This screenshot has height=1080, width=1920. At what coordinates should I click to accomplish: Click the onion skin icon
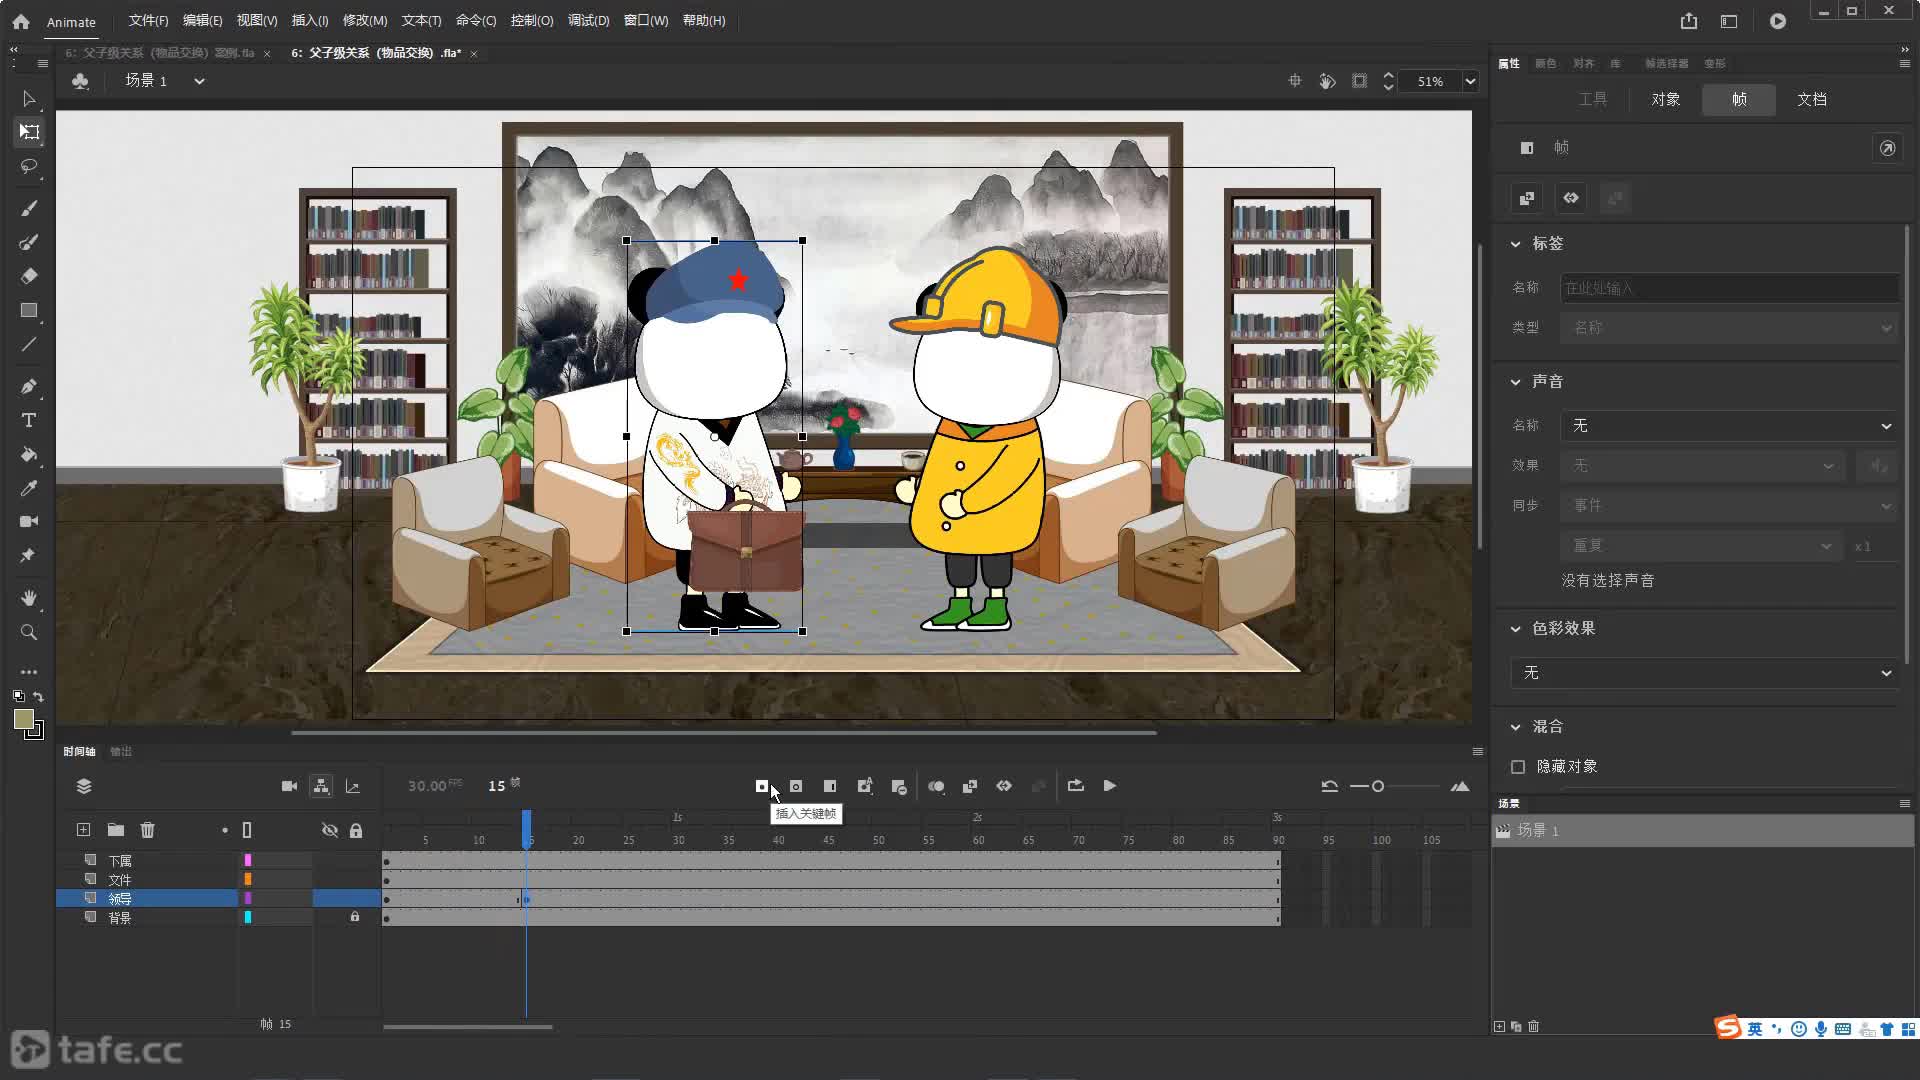[936, 786]
